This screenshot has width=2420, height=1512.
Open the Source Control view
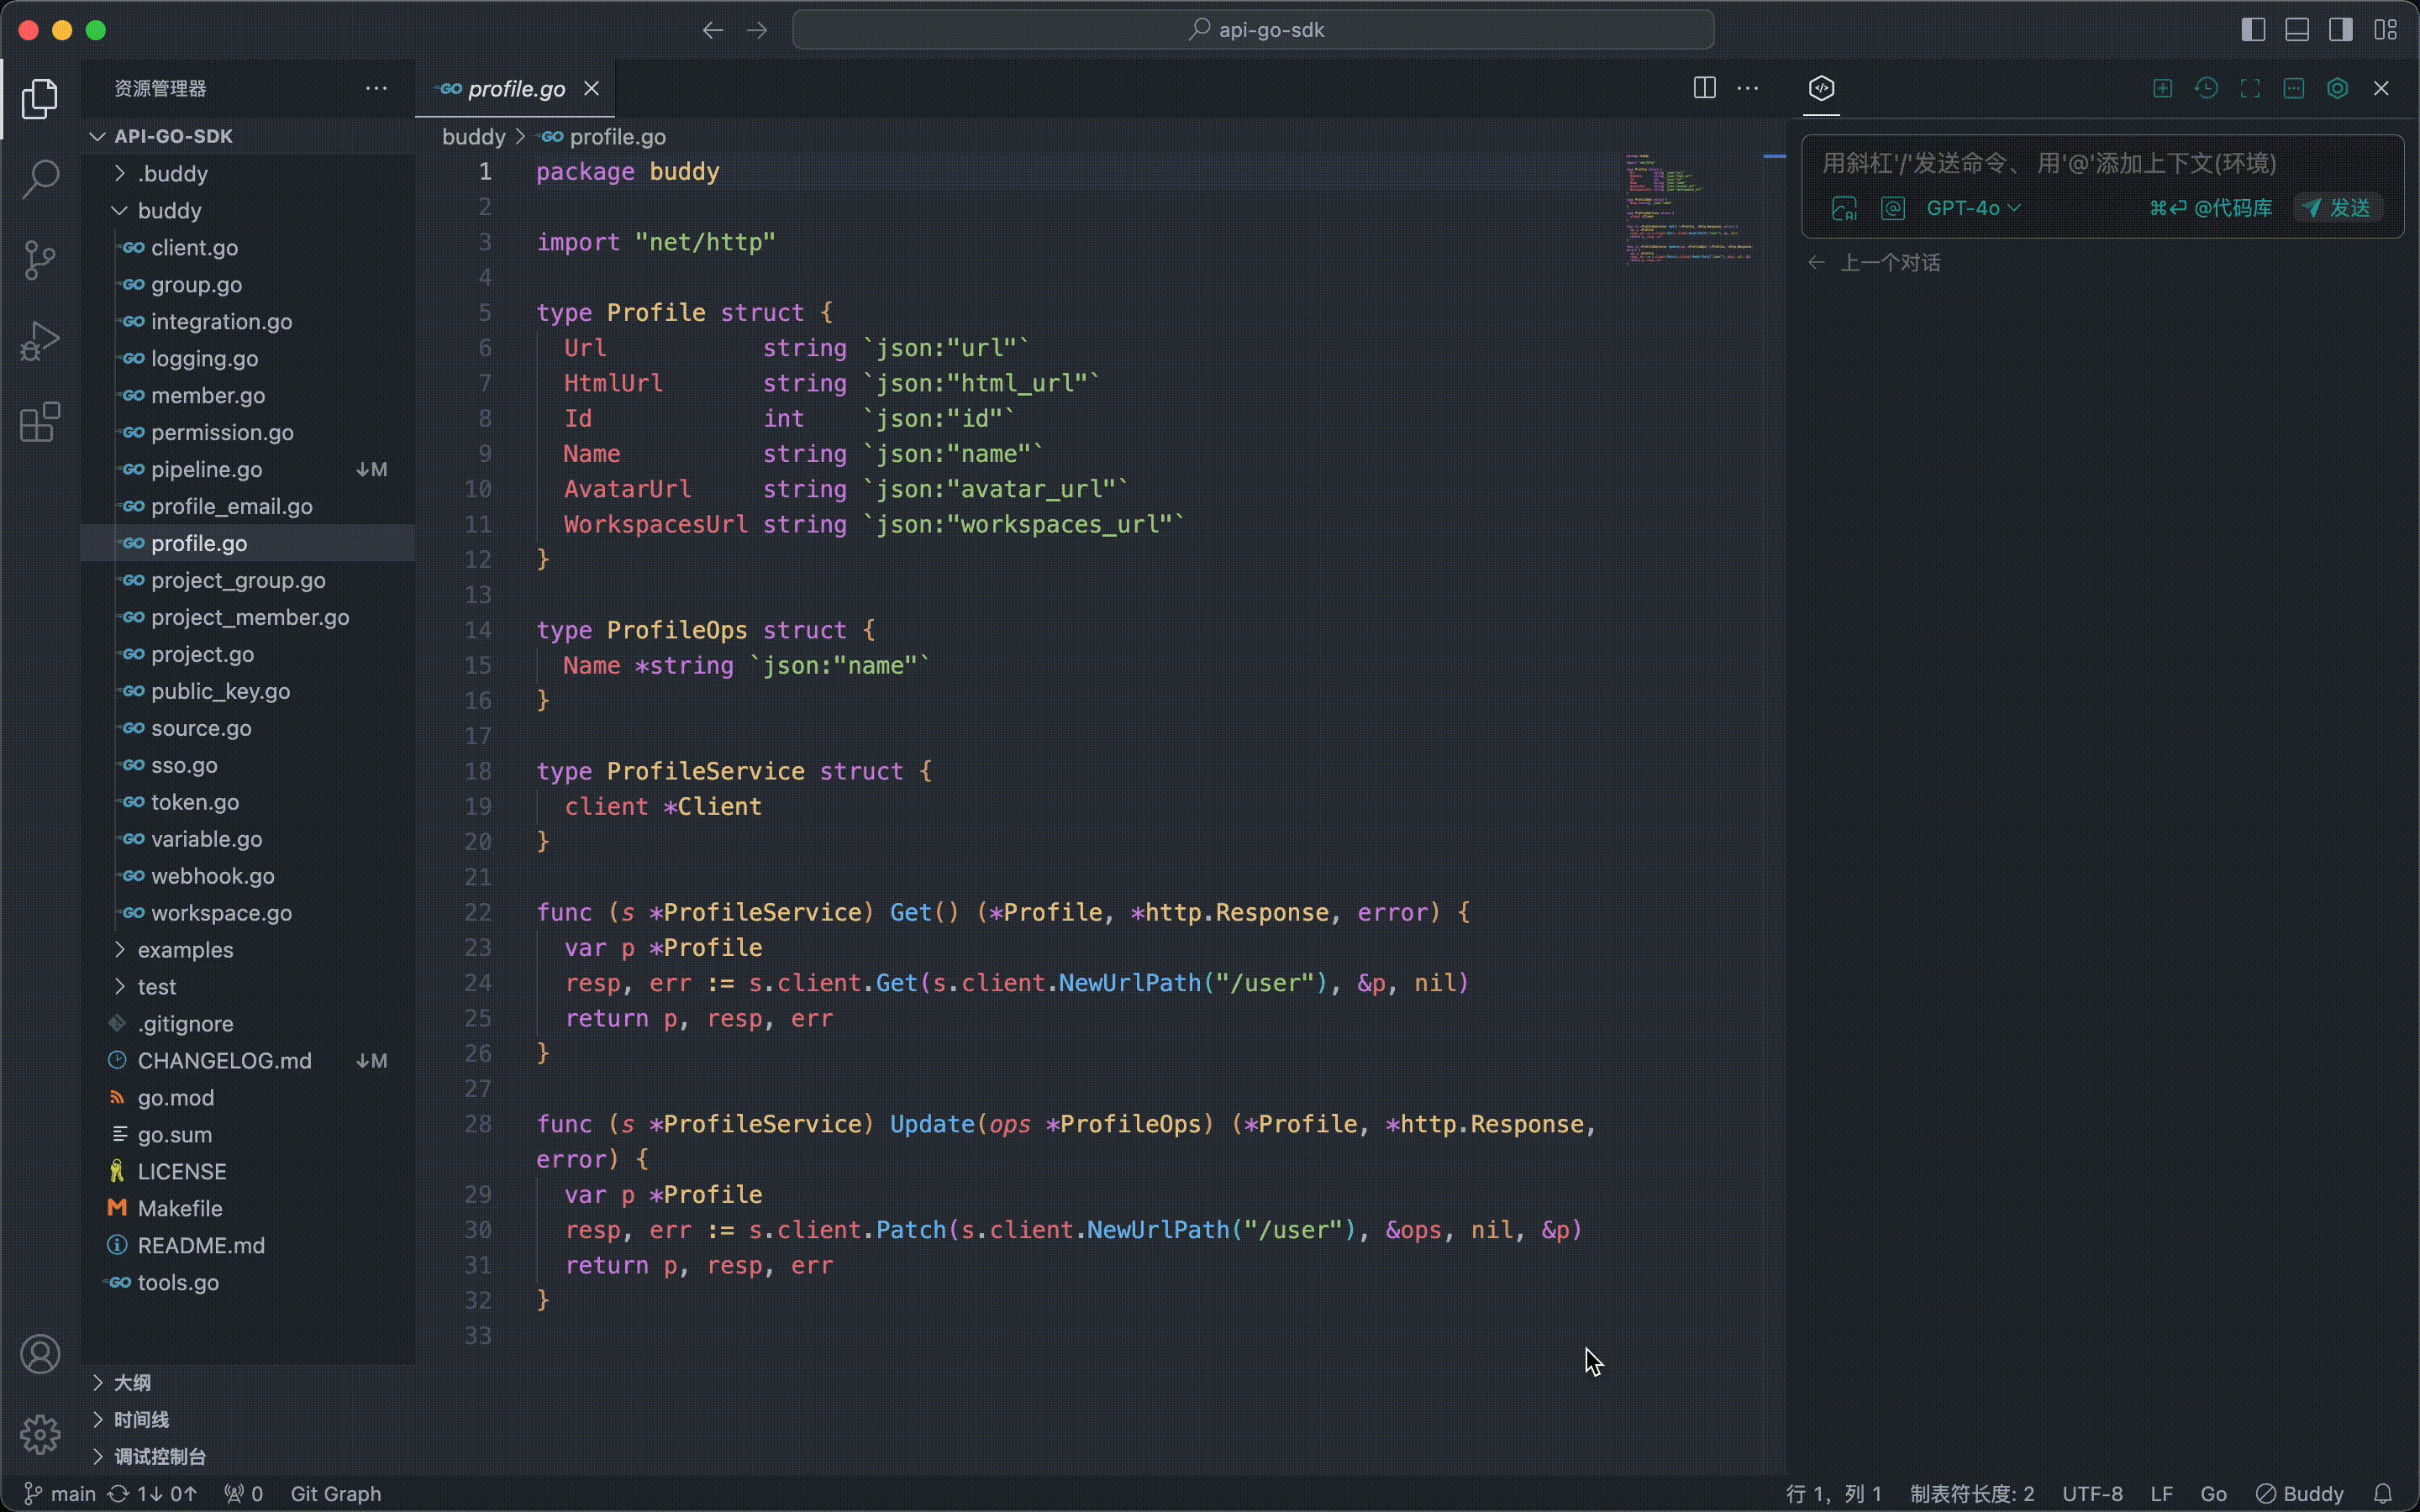pyautogui.click(x=40, y=260)
